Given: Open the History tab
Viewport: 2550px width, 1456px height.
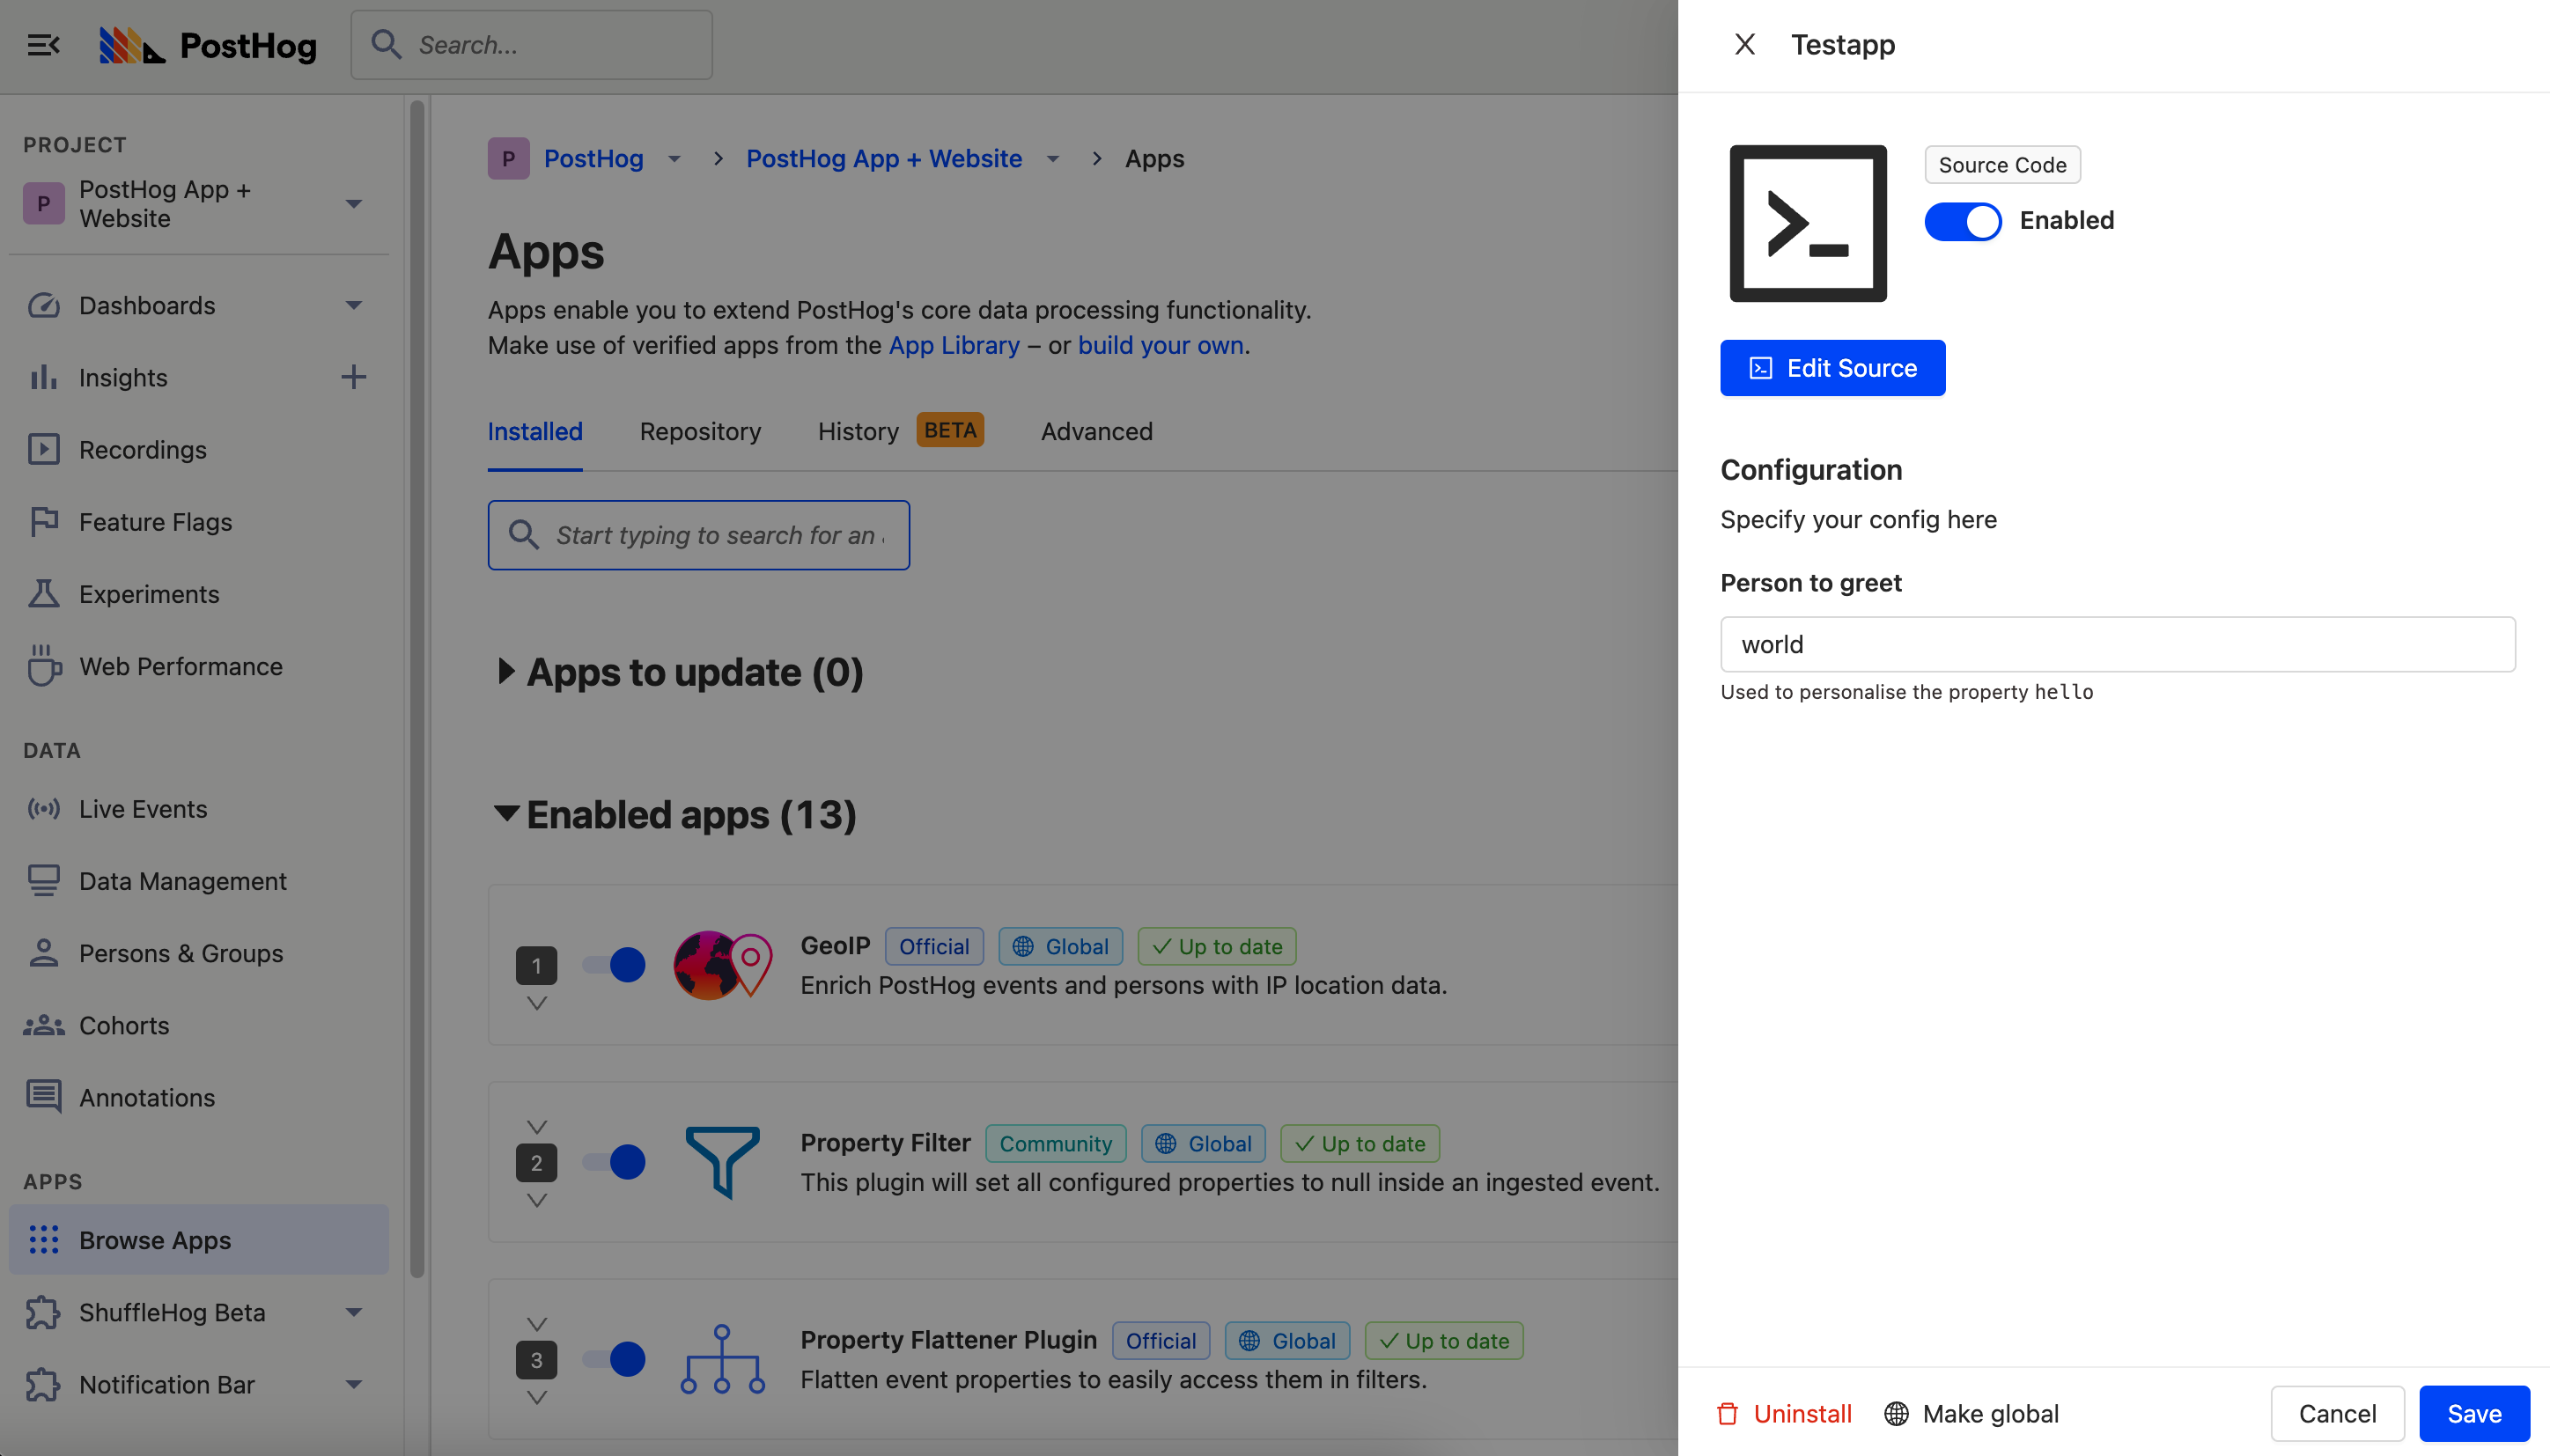Looking at the screenshot, I should [857, 431].
